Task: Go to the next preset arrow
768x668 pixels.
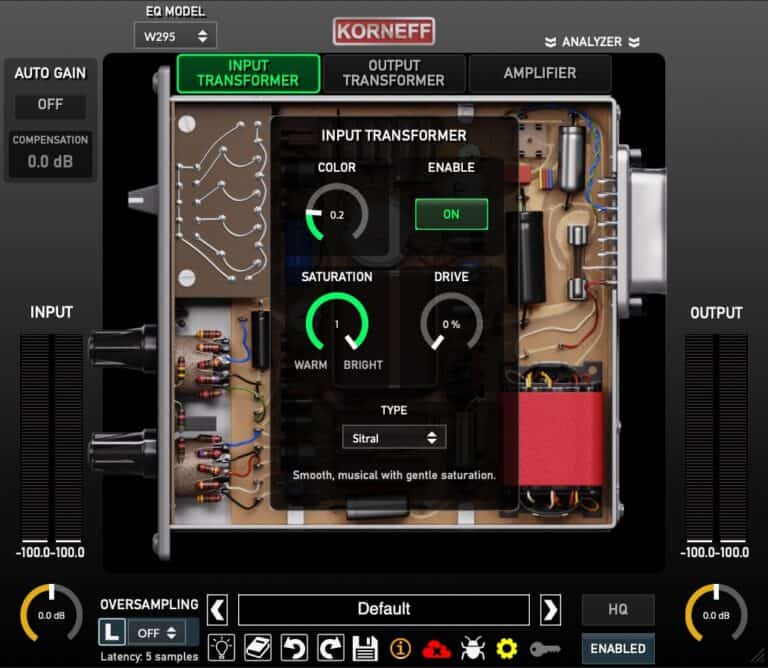Action: click(x=550, y=609)
